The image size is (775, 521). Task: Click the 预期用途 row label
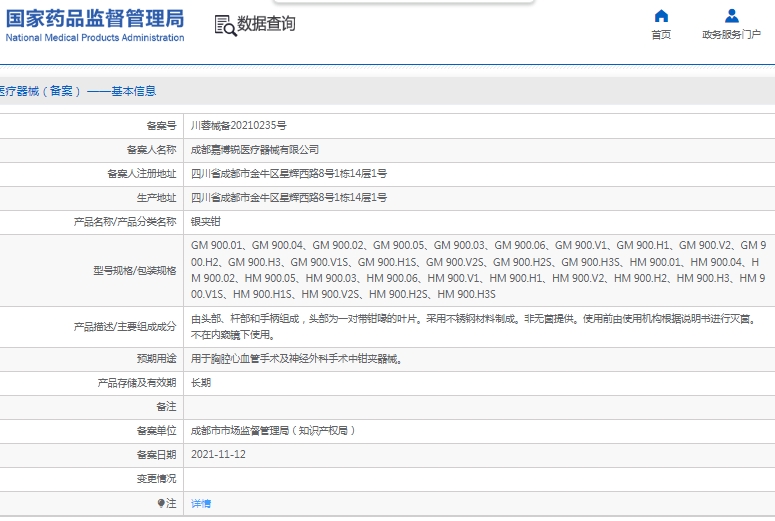(x=156, y=359)
